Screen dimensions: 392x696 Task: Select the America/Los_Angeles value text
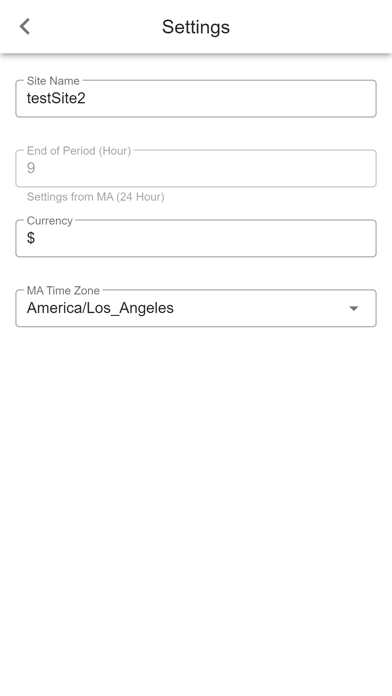coord(100,308)
